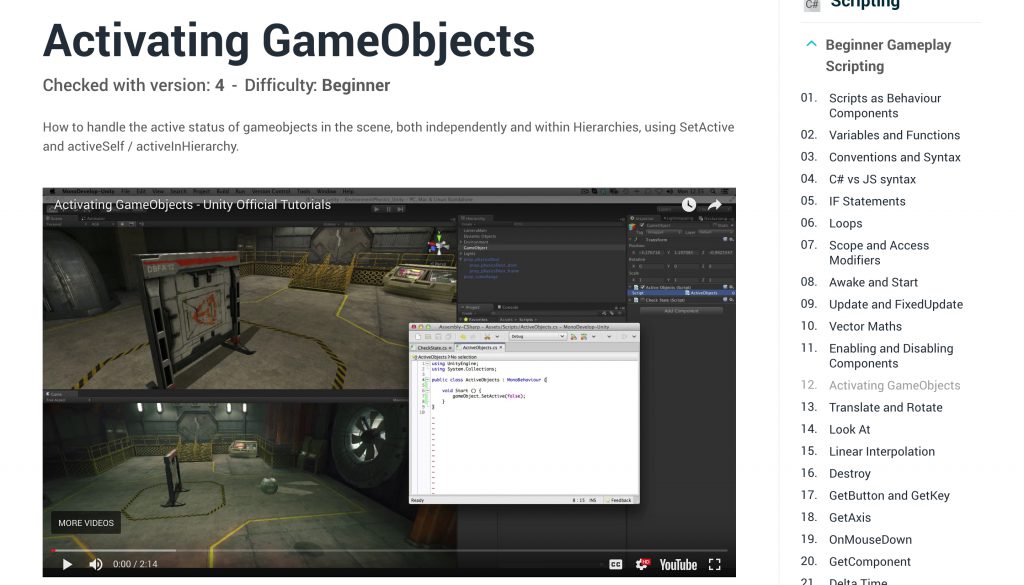Enter fullscreen video mode

[x=715, y=565]
